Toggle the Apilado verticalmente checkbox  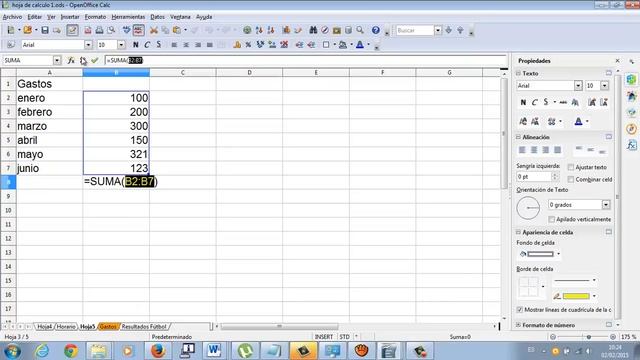(551, 220)
